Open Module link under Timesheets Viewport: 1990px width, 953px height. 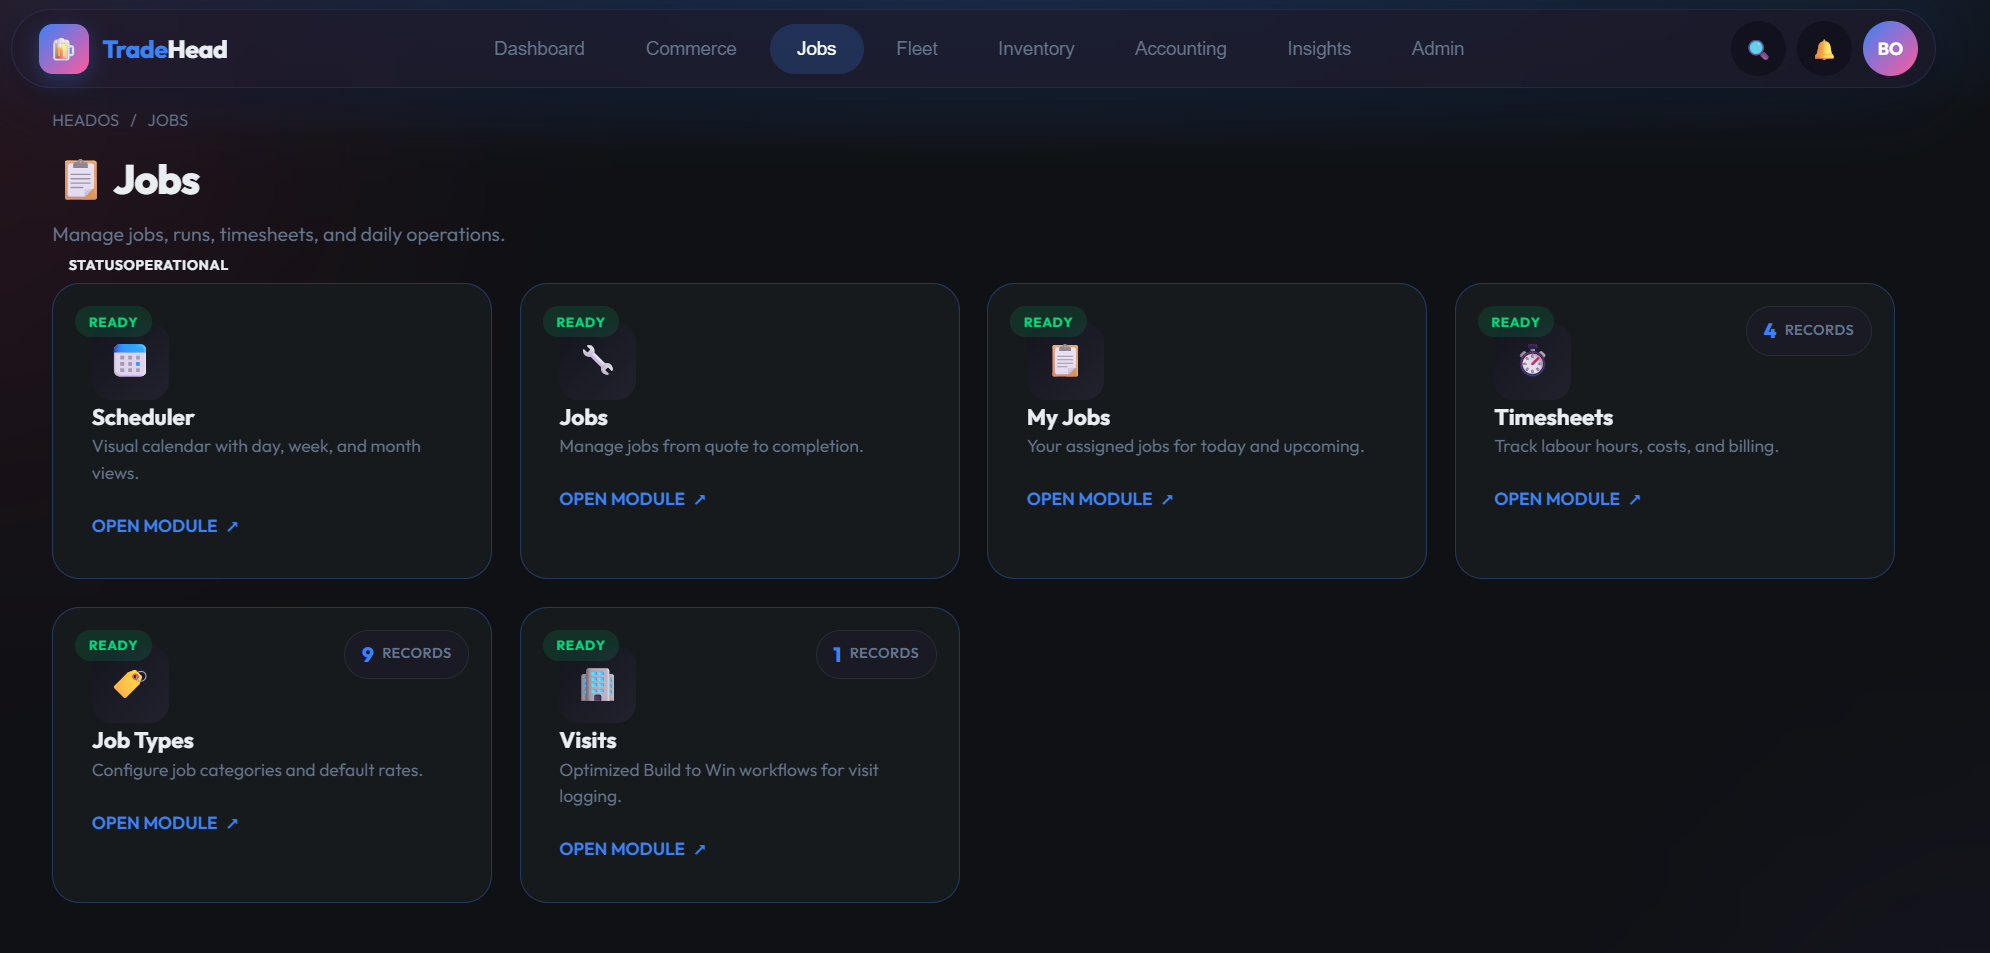[1567, 499]
